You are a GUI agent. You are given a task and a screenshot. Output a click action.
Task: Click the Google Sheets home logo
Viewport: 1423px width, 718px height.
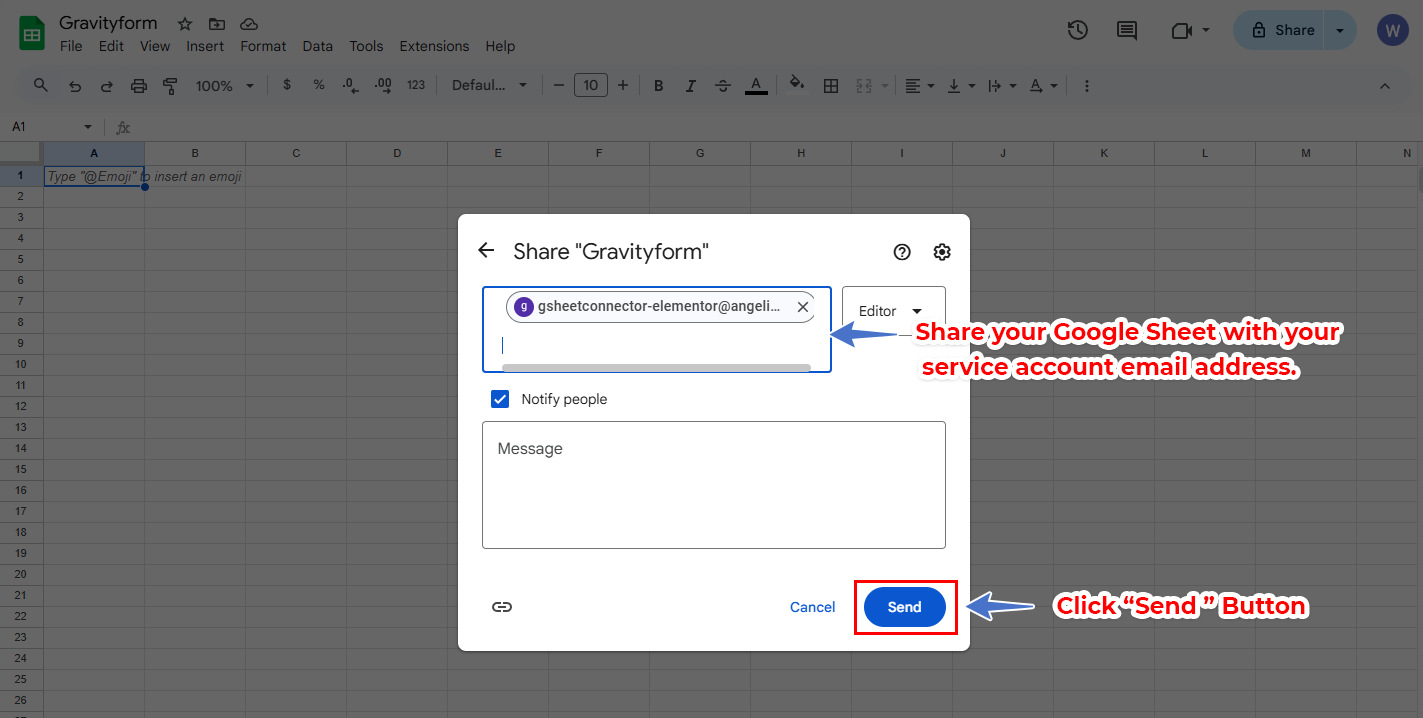(32, 33)
